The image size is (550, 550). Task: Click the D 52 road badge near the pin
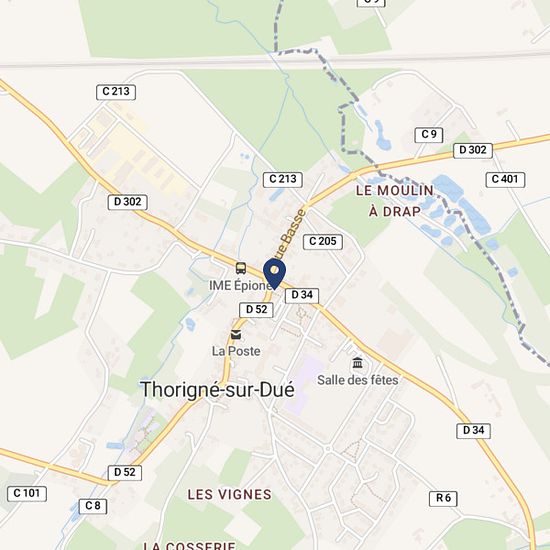(x=256, y=310)
